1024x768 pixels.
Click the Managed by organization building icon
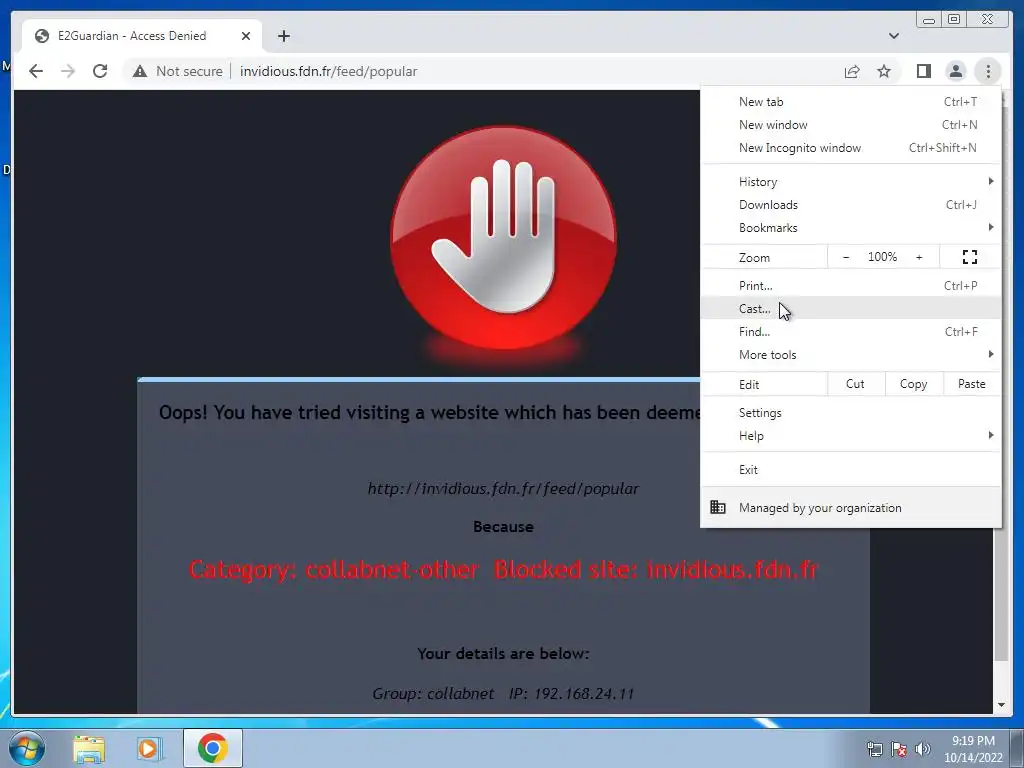pos(718,507)
